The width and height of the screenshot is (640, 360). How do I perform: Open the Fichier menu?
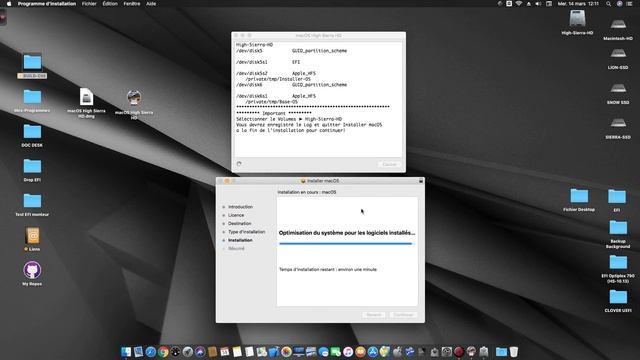89,4
